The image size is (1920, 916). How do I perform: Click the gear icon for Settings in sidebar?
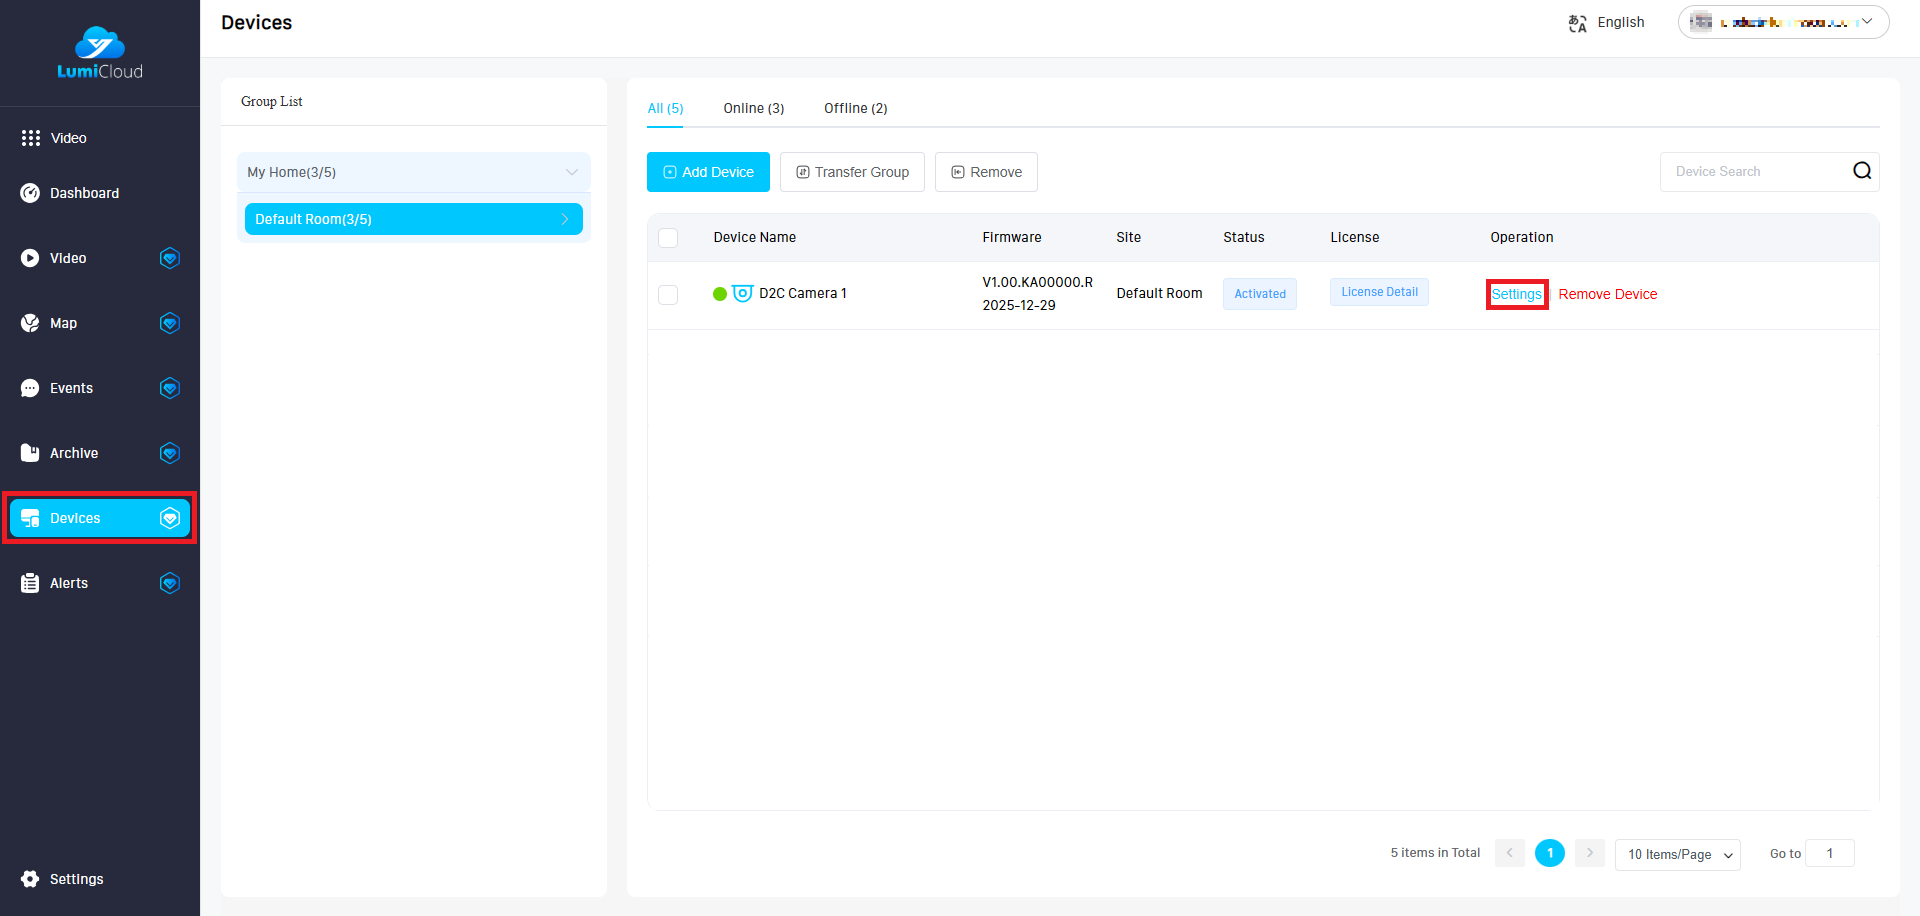(x=30, y=879)
